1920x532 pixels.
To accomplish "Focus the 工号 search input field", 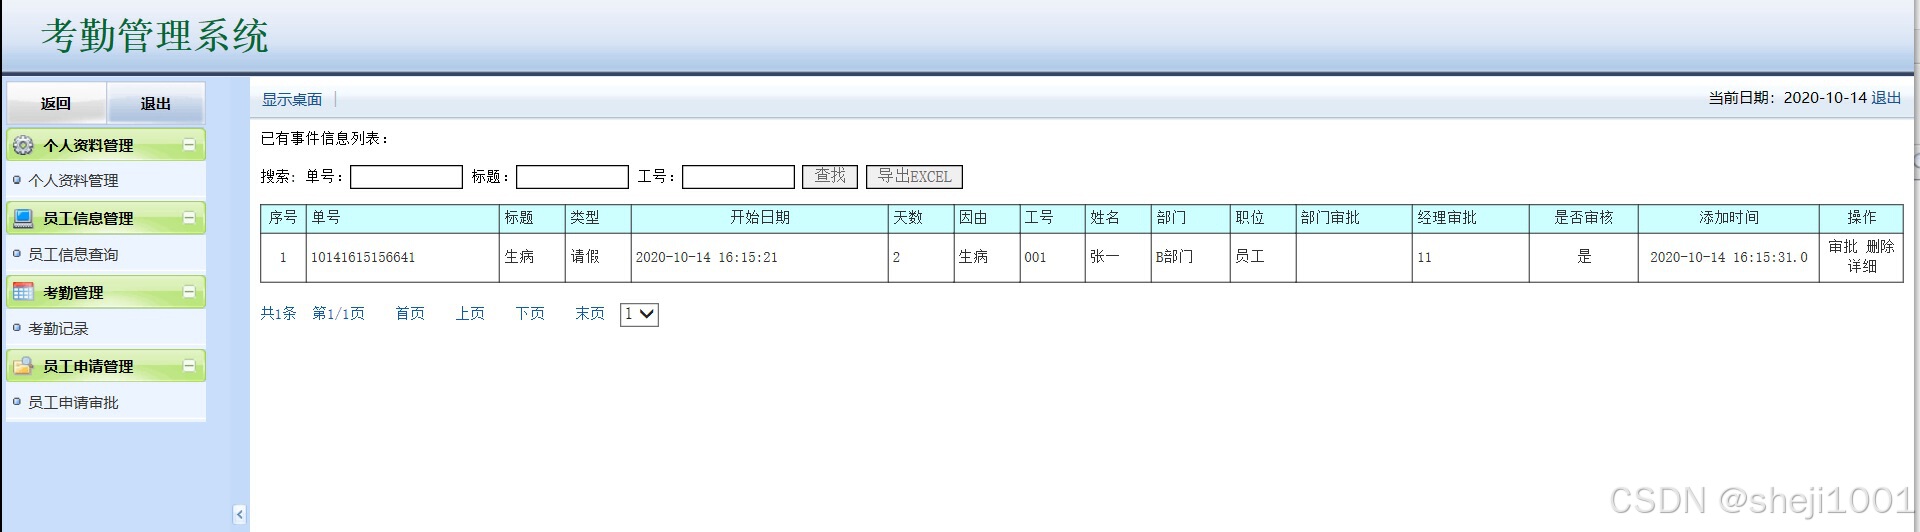I will pyautogui.click(x=738, y=177).
